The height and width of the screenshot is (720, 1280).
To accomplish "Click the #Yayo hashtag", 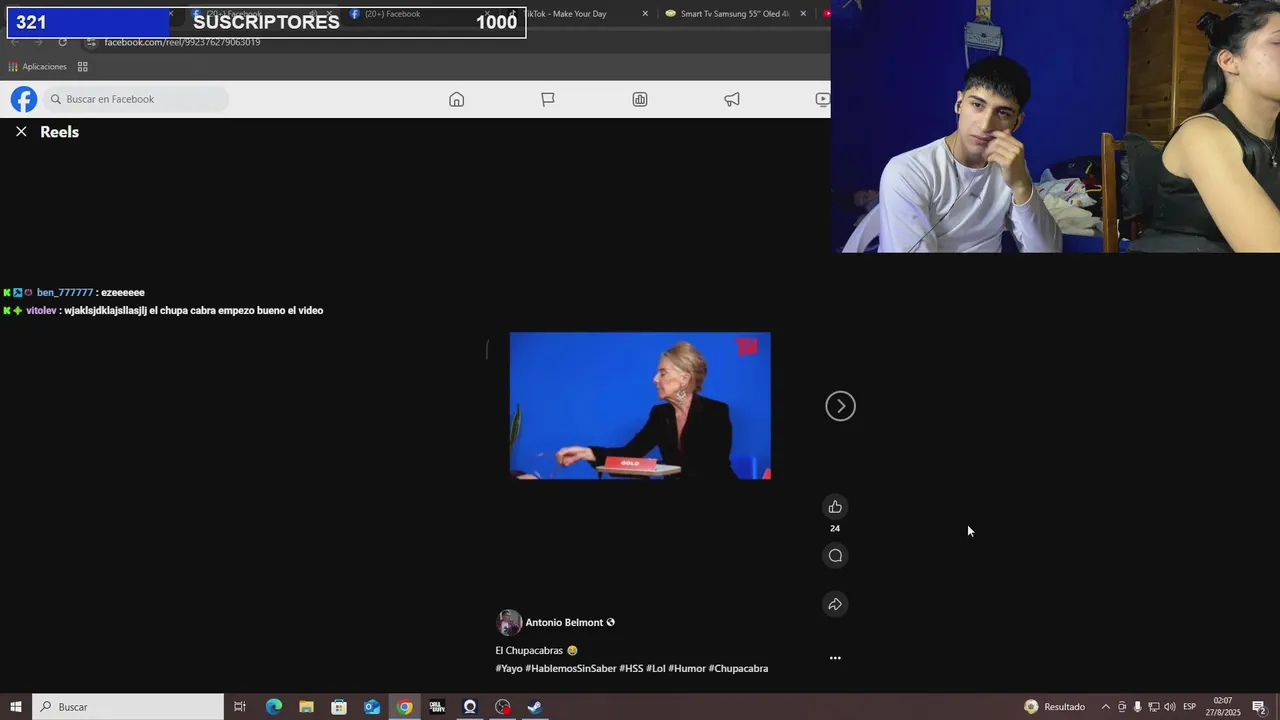I will click(x=509, y=668).
